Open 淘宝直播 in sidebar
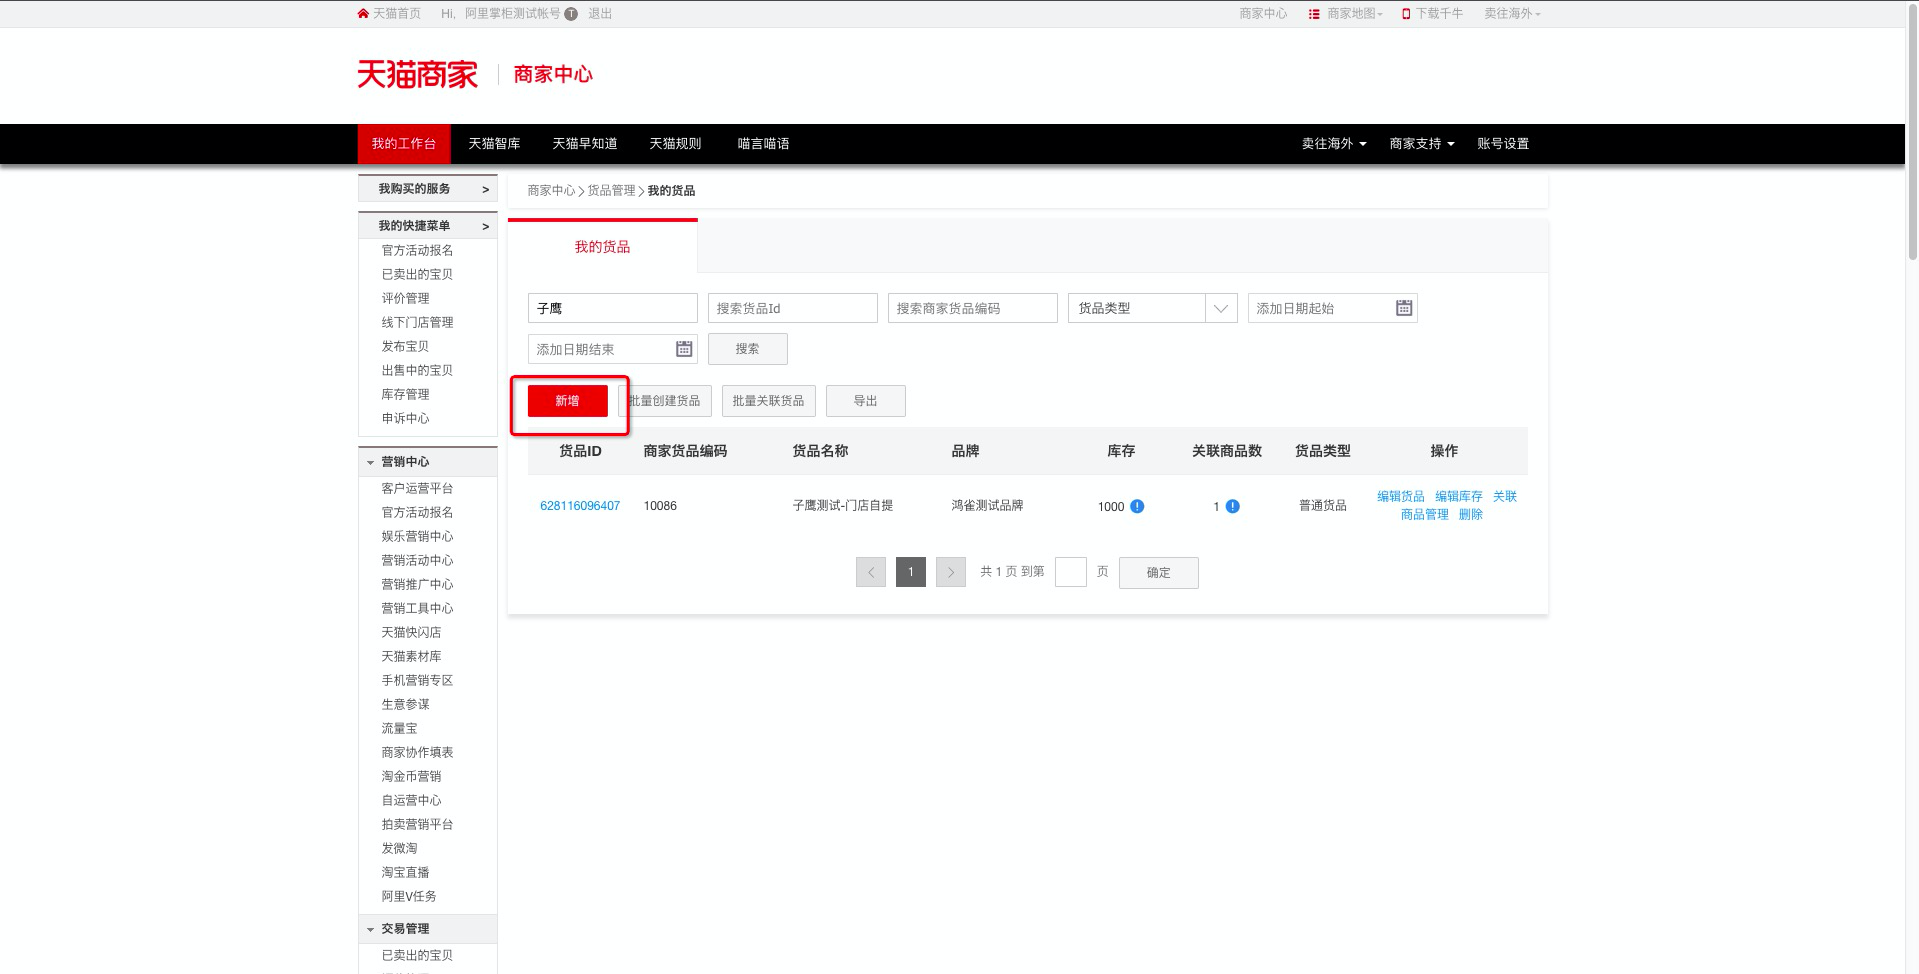 (x=405, y=873)
